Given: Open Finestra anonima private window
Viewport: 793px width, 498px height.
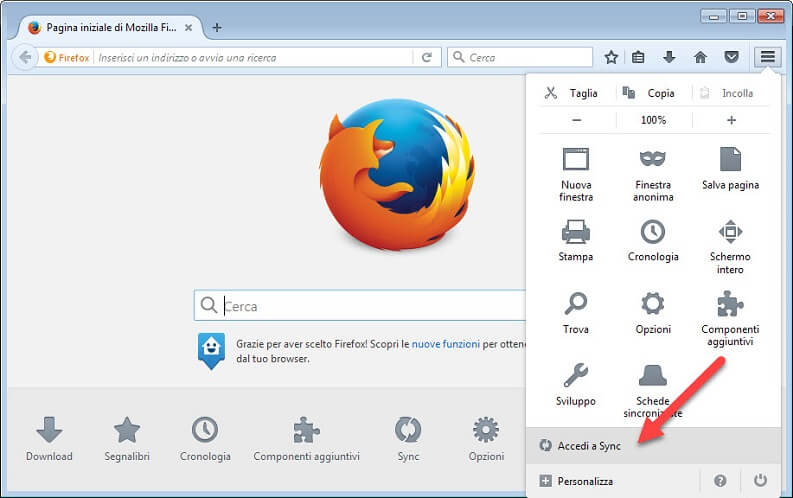Looking at the screenshot, I should click(x=653, y=174).
